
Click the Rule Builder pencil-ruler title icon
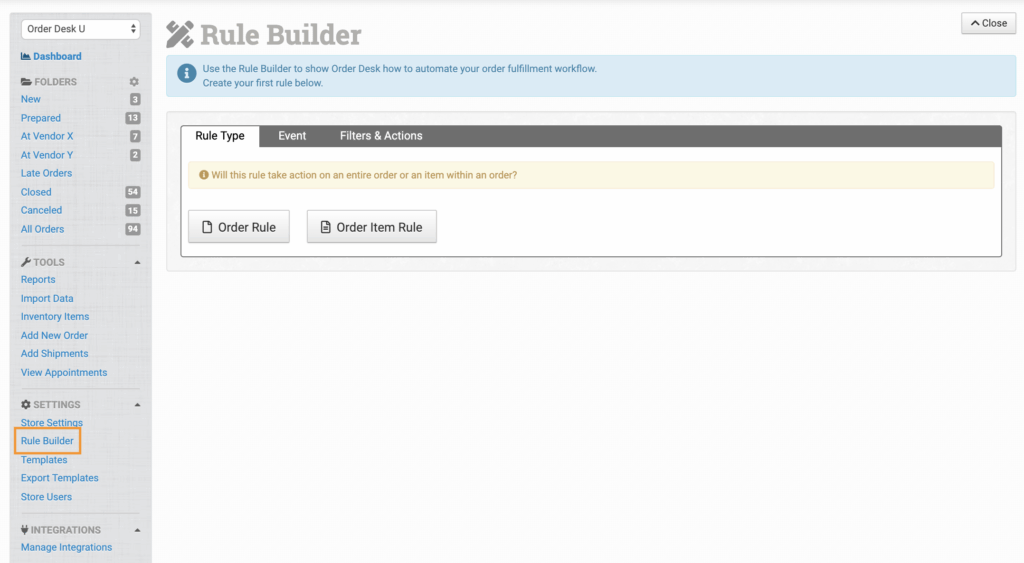[180, 34]
